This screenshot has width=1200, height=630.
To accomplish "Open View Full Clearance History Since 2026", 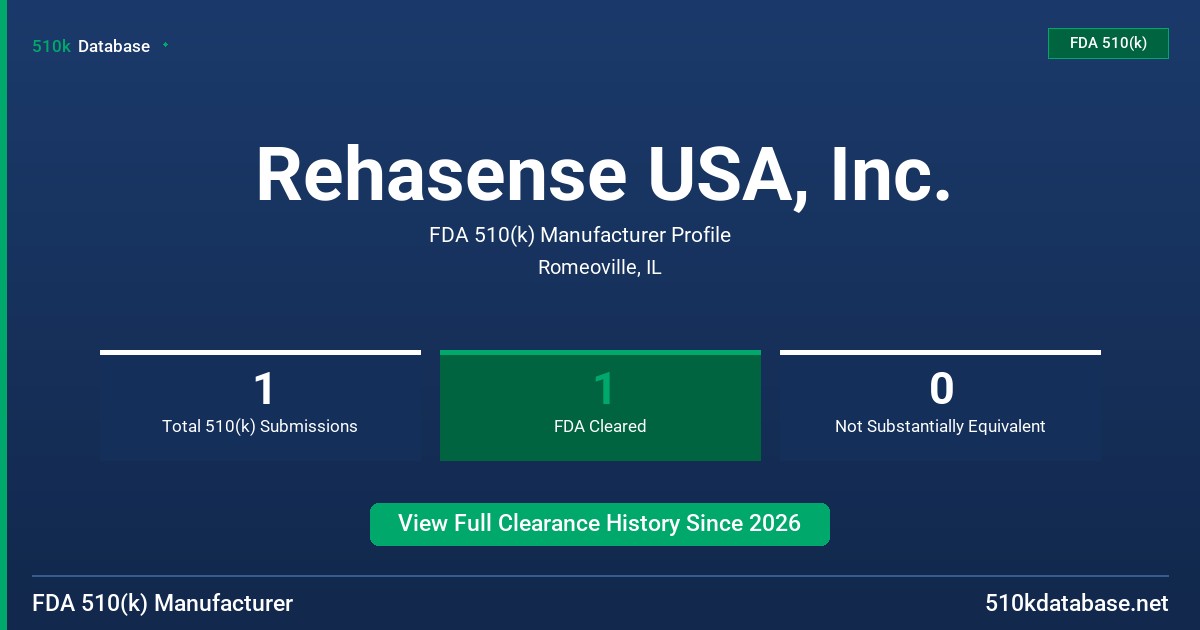I will click(600, 524).
